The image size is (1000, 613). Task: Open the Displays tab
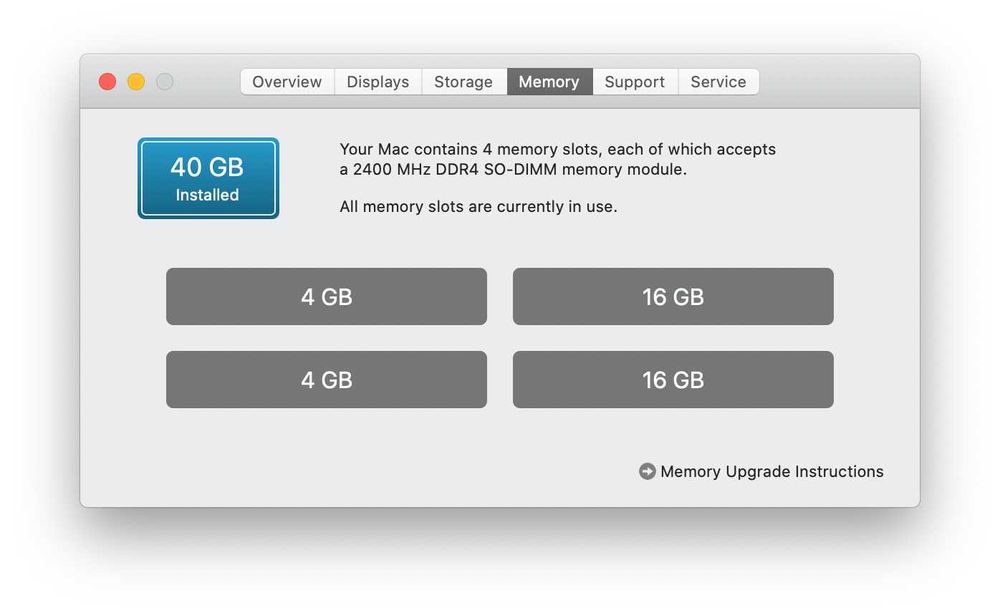(x=378, y=82)
